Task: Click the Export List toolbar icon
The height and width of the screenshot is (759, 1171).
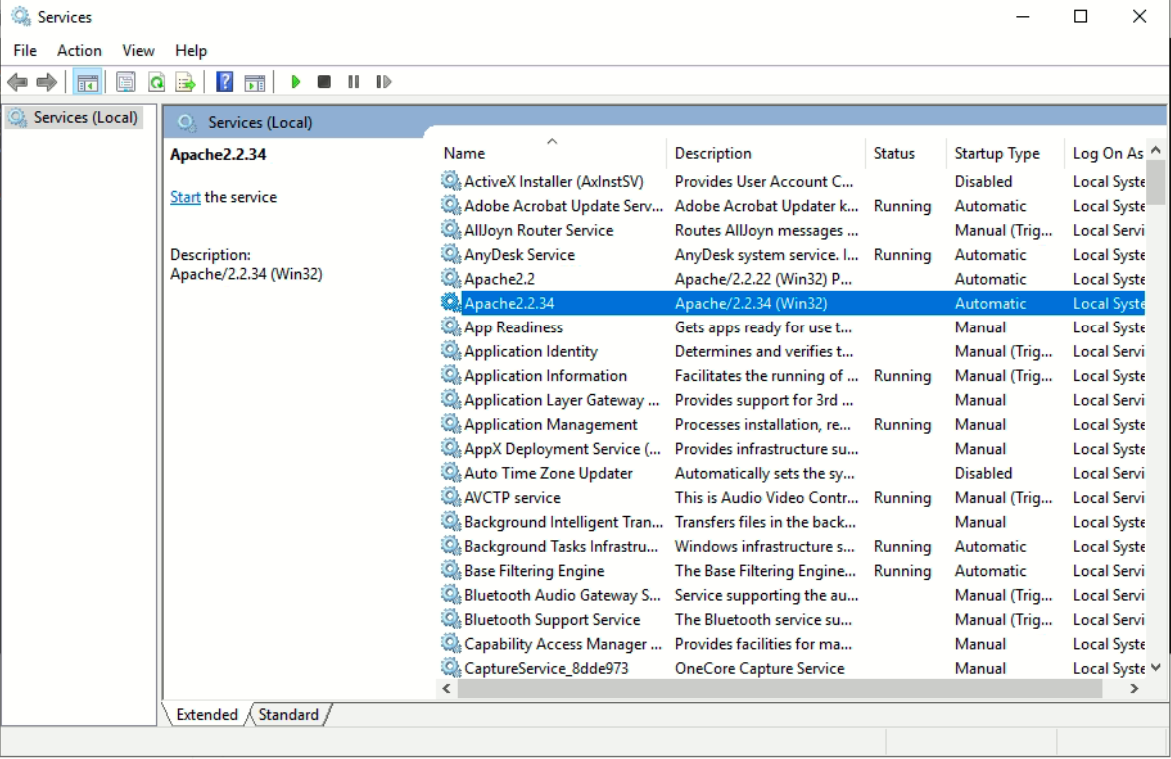Action: point(185,82)
